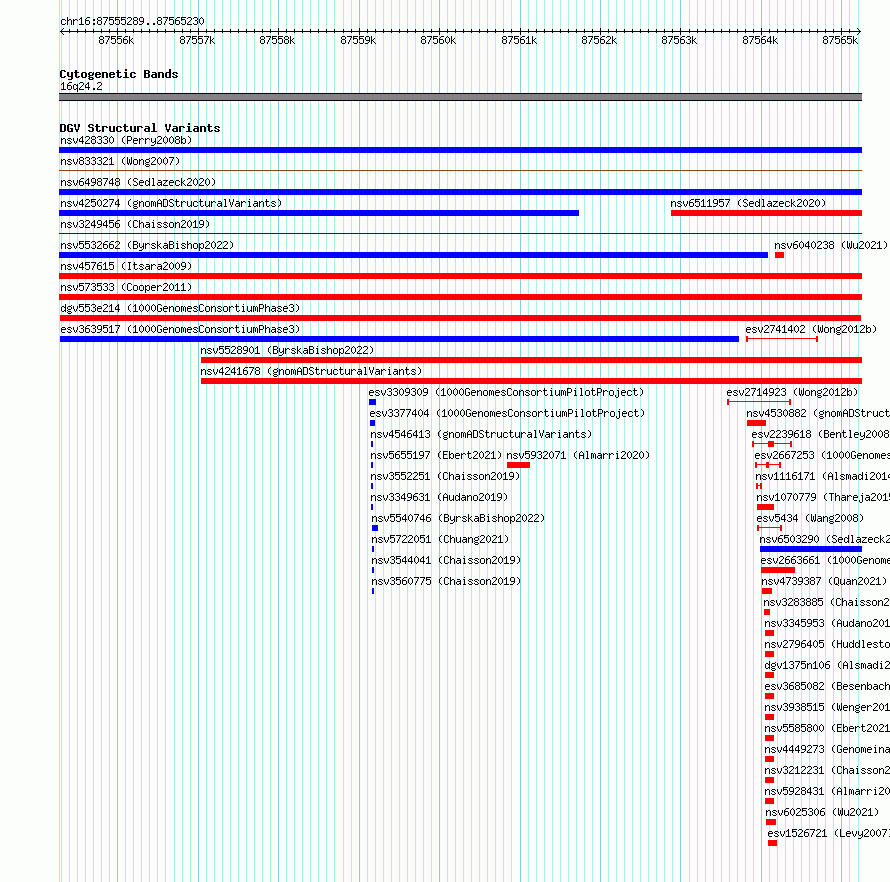The width and height of the screenshot is (890, 882).
Task: Open esv3377404 pilot project label
Action: [507, 413]
